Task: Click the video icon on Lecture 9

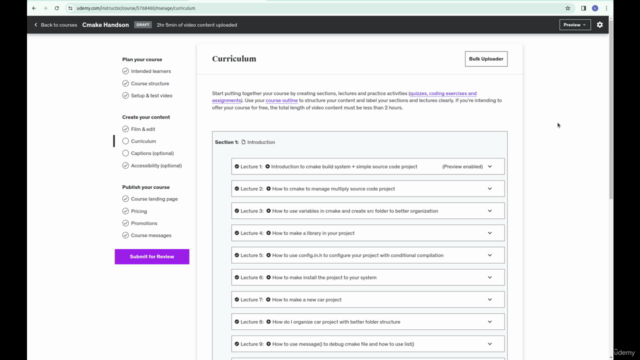Action: [269, 344]
